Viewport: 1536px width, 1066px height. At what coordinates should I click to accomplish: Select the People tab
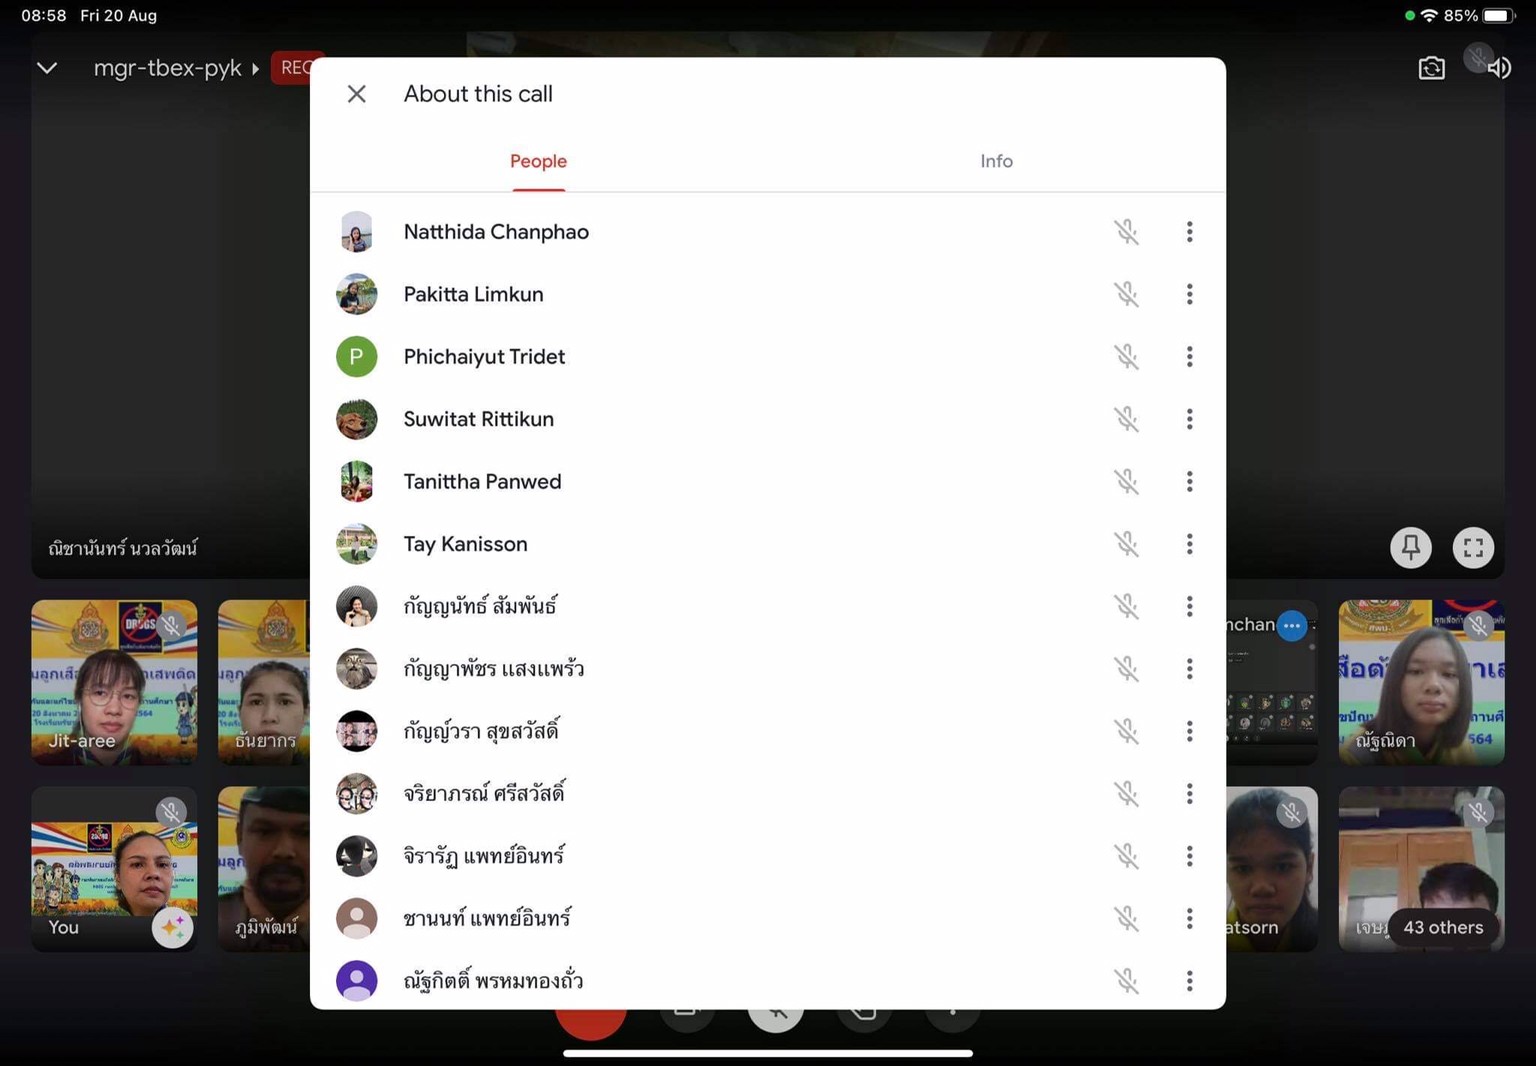tap(538, 161)
